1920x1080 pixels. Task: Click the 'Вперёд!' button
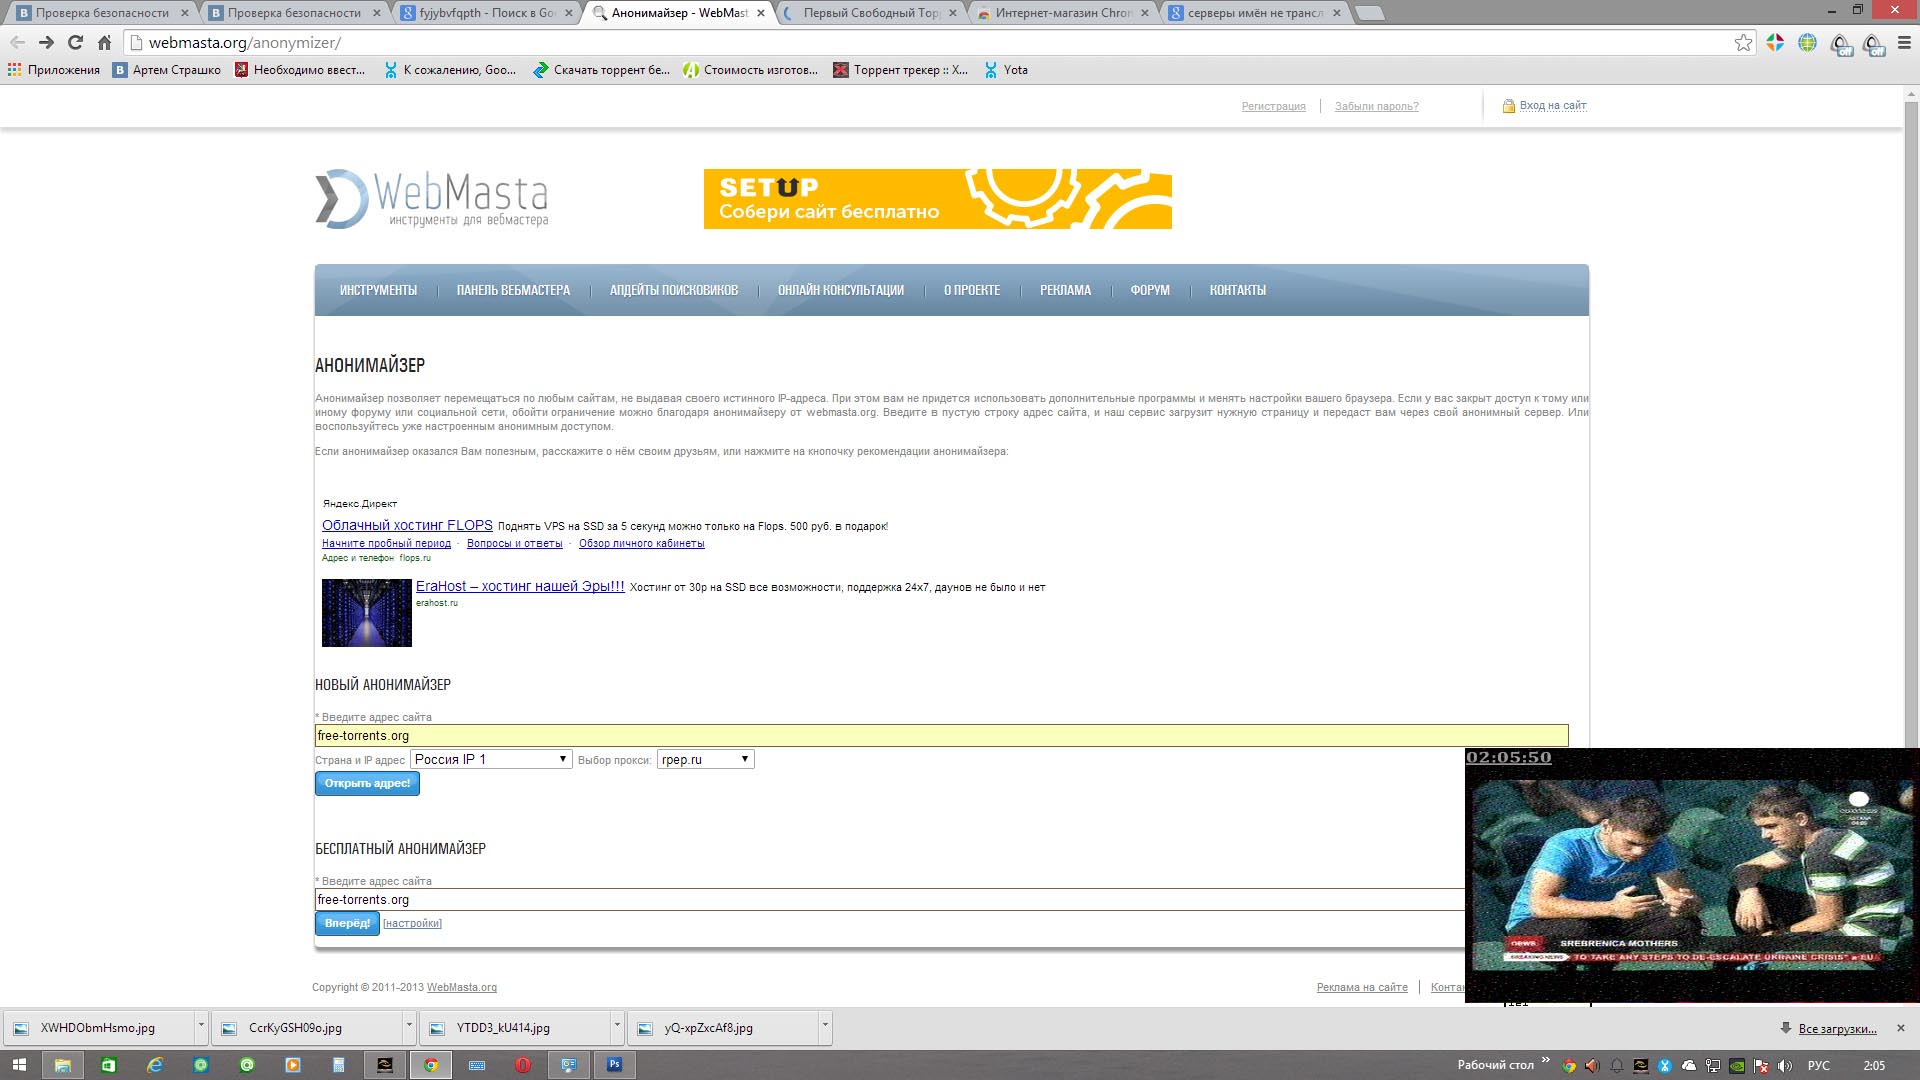coord(347,924)
